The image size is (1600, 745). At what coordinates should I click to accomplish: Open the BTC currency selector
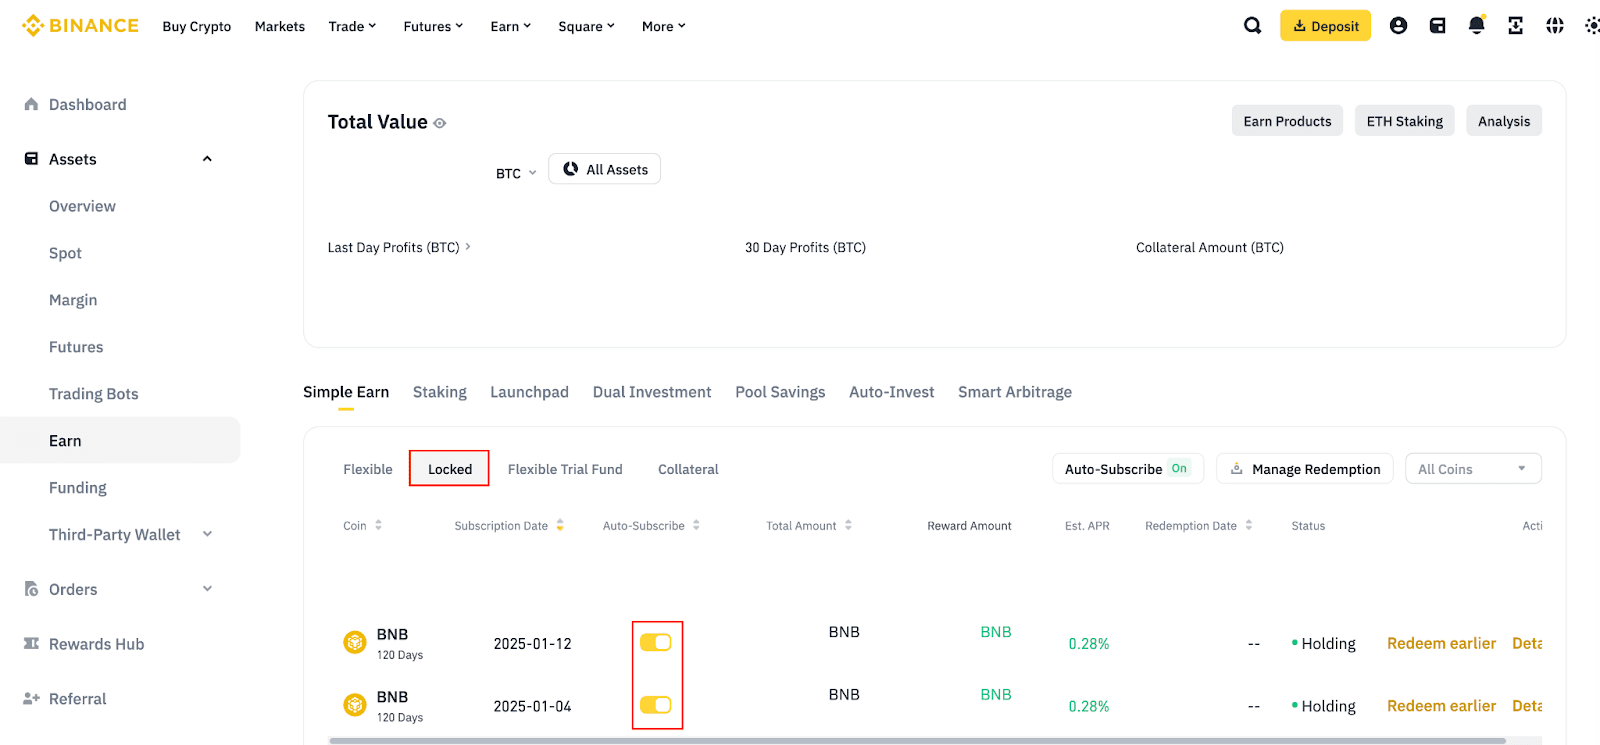point(516,173)
